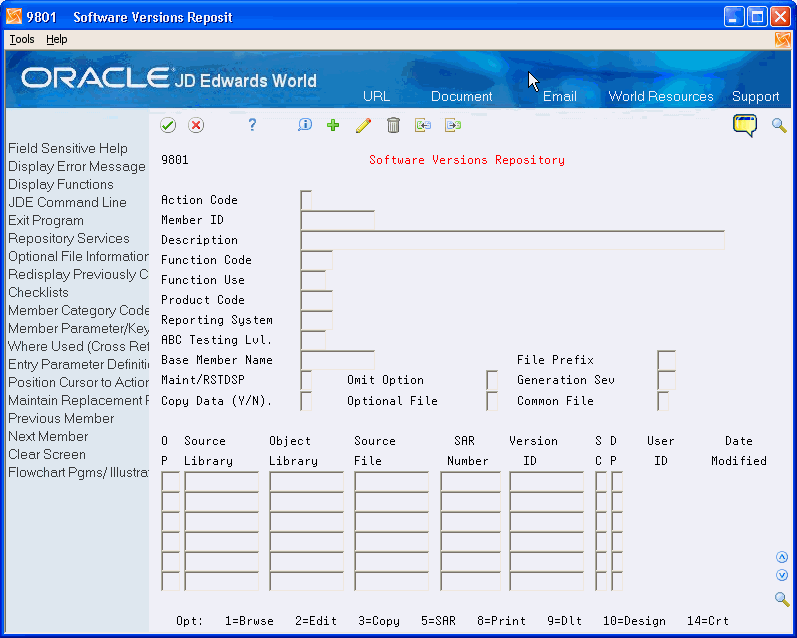Click the title bar application icon
This screenshot has height=638, width=797.
pyautogui.click(x=14, y=16)
